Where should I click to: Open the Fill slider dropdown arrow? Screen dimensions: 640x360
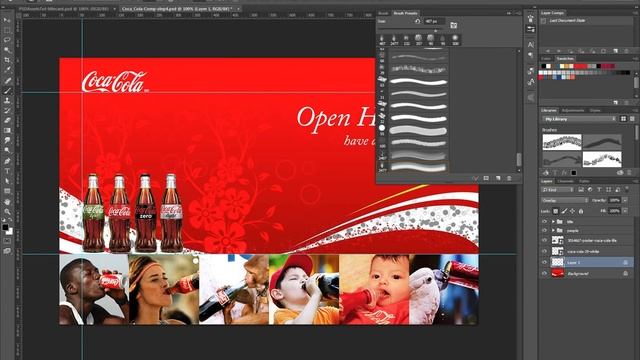tap(625, 211)
